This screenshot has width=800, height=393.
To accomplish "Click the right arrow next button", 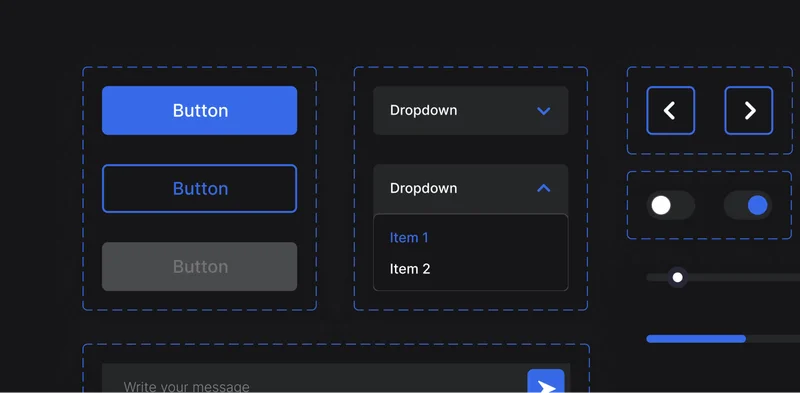I will (748, 110).
